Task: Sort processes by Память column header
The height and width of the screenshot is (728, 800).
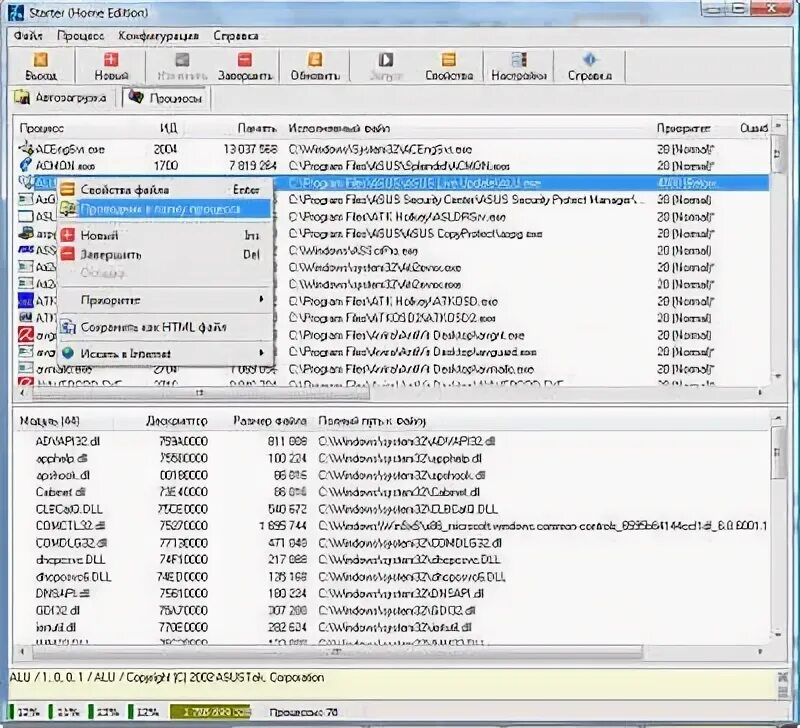Action: tap(257, 128)
